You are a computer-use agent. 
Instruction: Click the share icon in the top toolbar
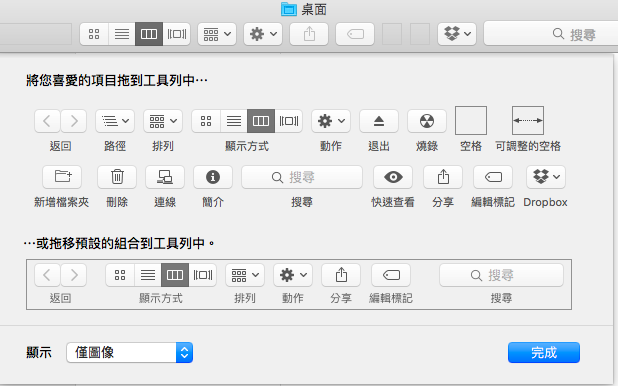pos(309,34)
